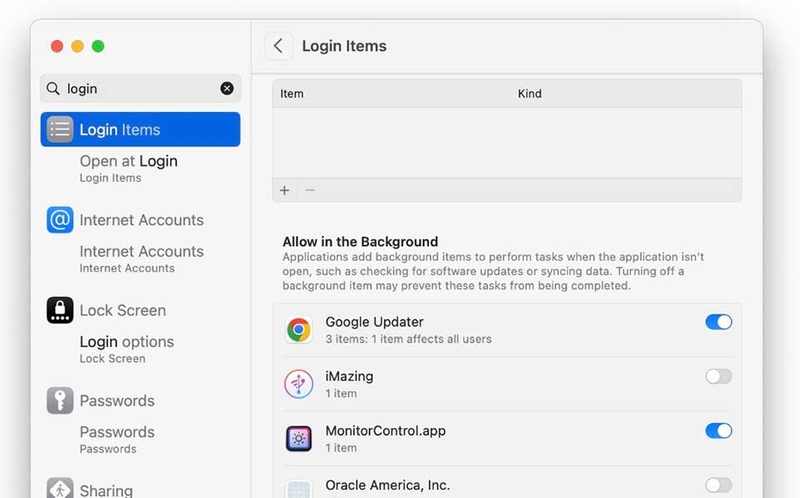Add a login item with plus button
800x498 pixels.
tap(285, 190)
